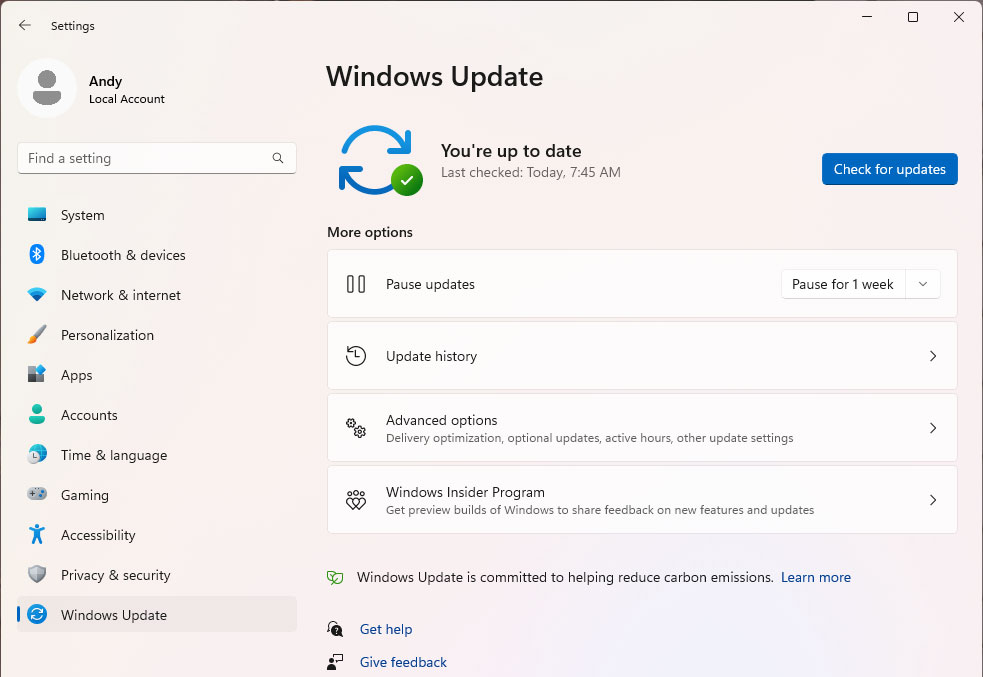
Task: Open the Update history card
Action: pyautogui.click(x=642, y=356)
